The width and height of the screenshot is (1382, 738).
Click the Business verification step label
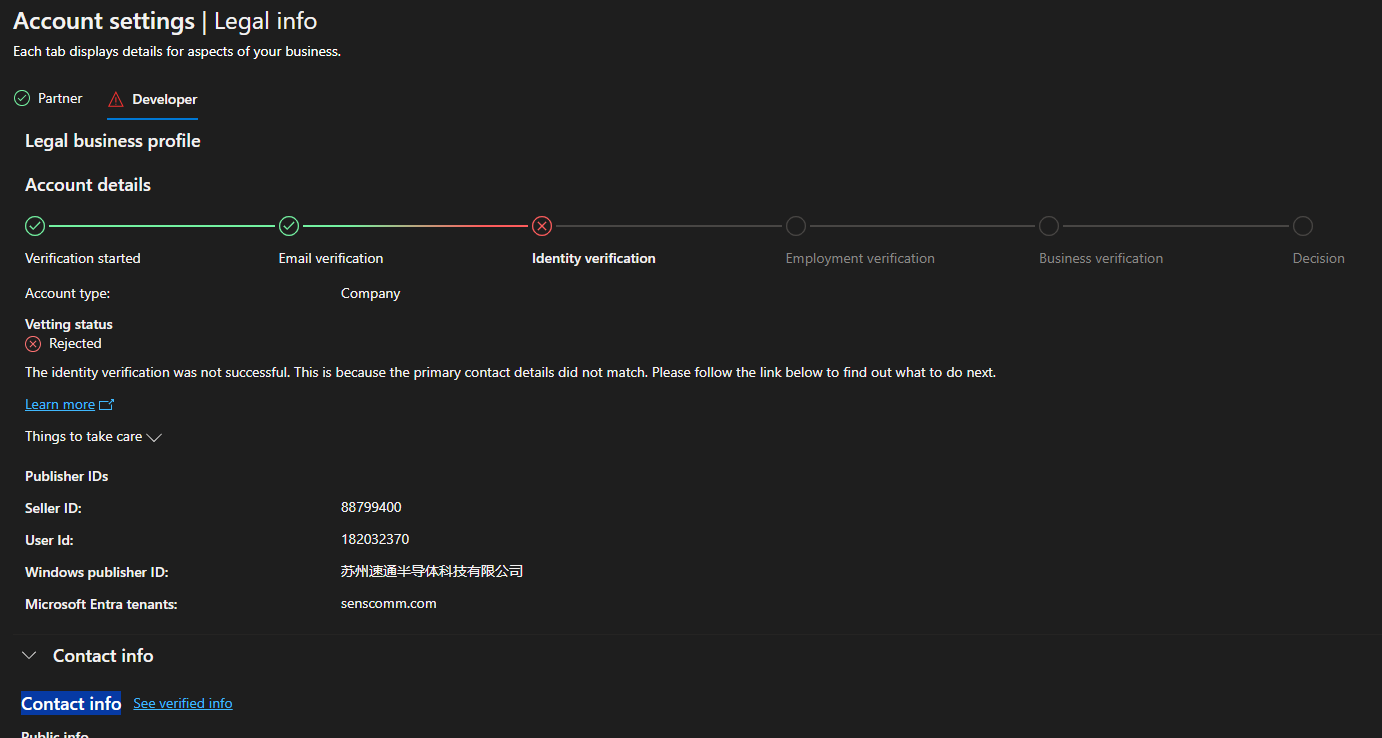tap(1101, 258)
